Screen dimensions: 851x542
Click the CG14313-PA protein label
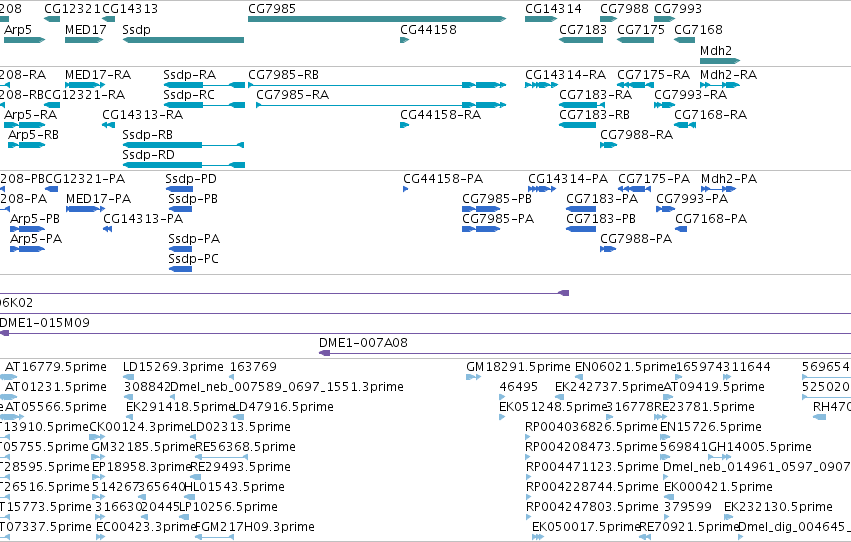[x=143, y=219]
